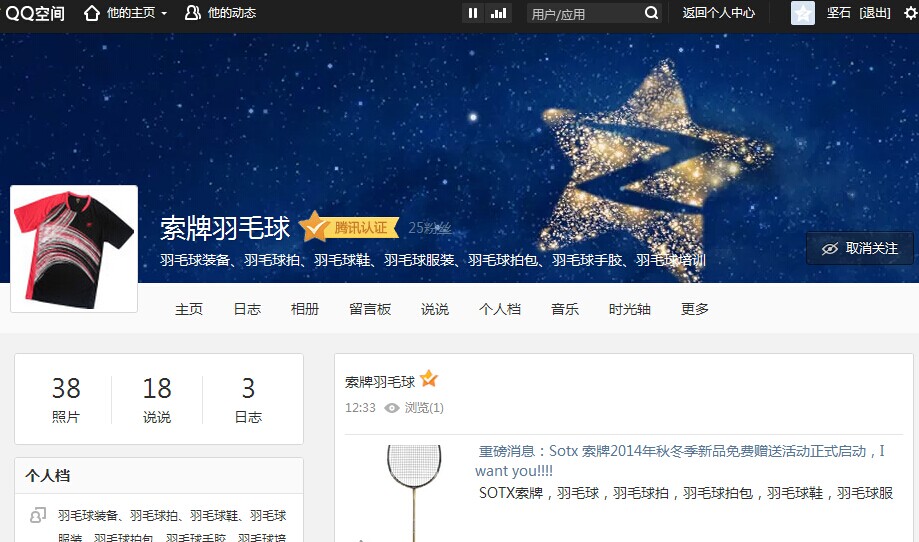Click the star badge next to post author
The height and width of the screenshot is (542, 919).
[x=429, y=379]
